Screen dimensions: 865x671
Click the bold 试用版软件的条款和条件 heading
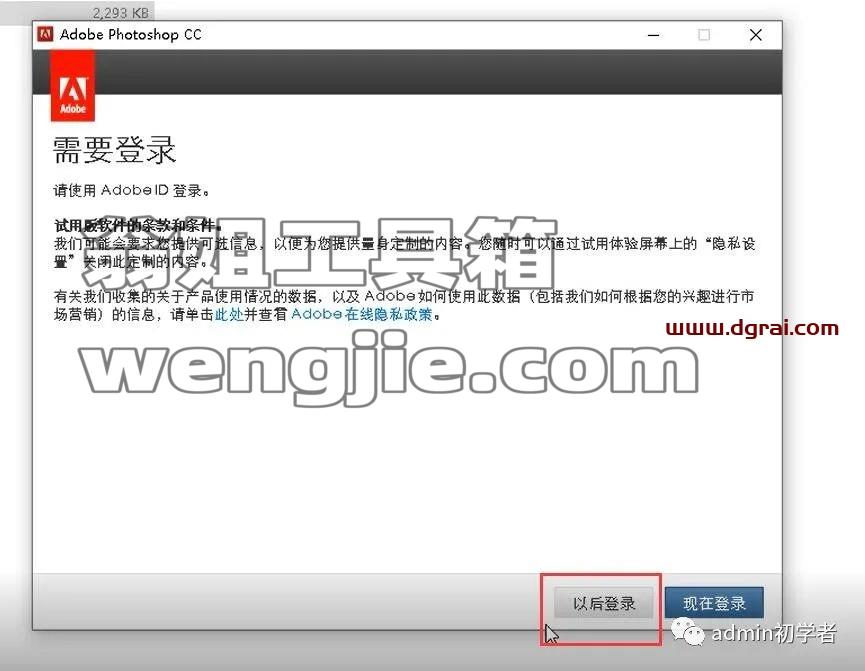point(138,225)
